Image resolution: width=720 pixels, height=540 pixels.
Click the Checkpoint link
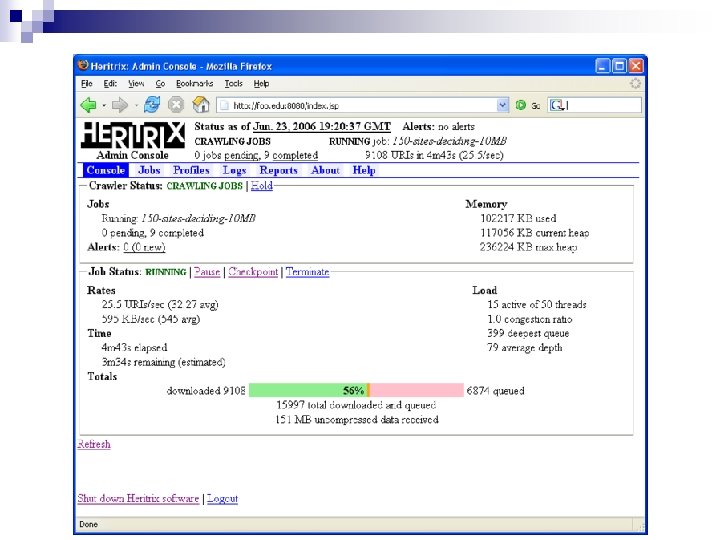point(253,271)
